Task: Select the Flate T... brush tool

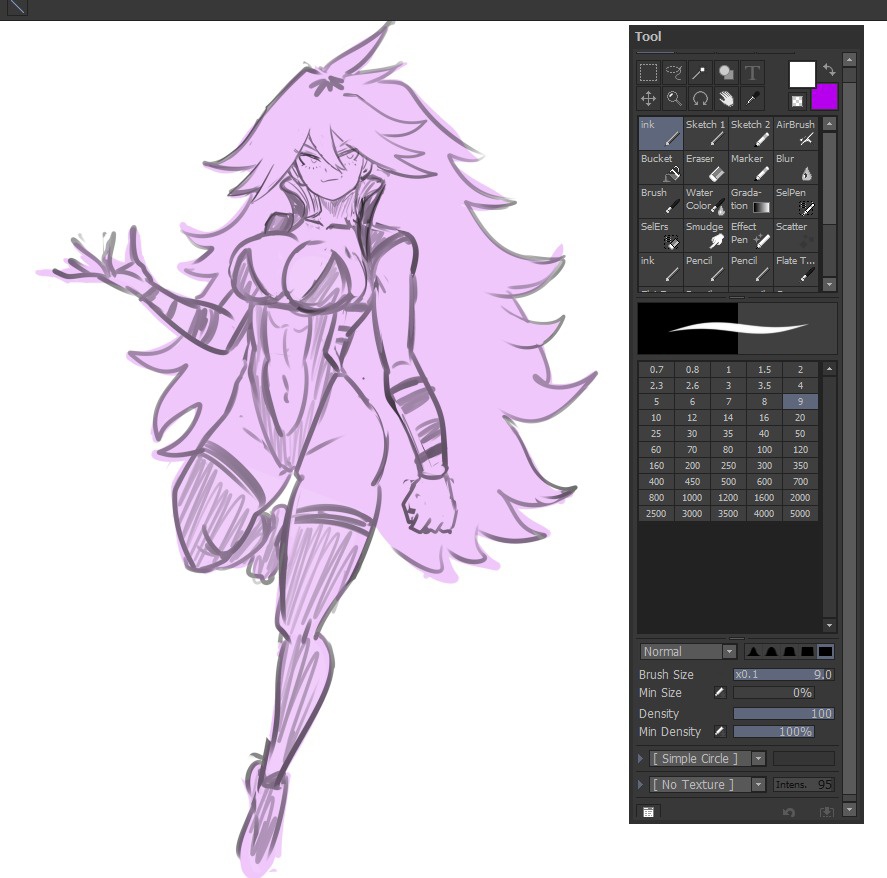Action: point(796,269)
